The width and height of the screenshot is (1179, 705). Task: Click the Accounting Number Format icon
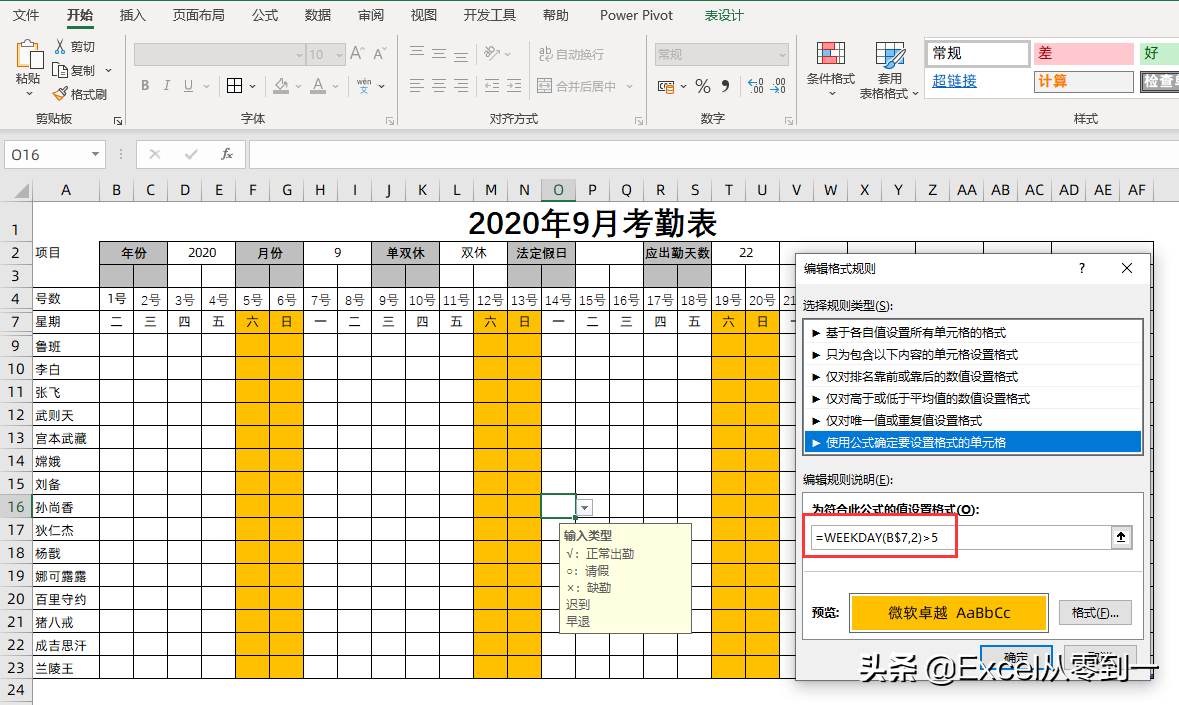(x=665, y=86)
